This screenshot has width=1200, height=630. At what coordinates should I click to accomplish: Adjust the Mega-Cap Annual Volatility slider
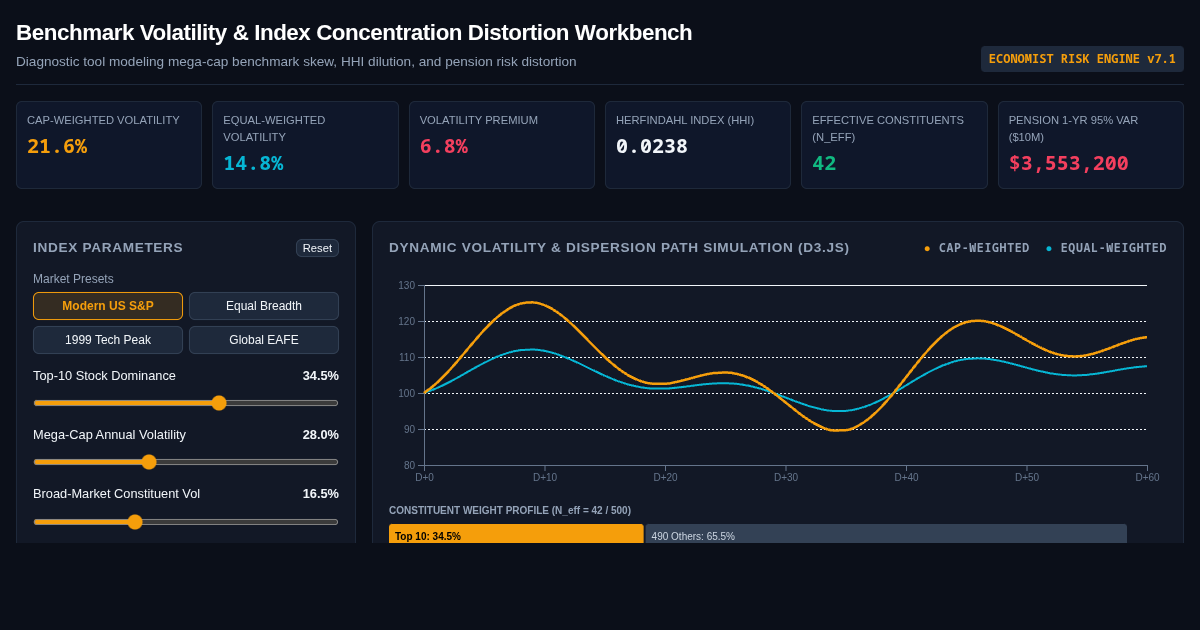[186, 462]
